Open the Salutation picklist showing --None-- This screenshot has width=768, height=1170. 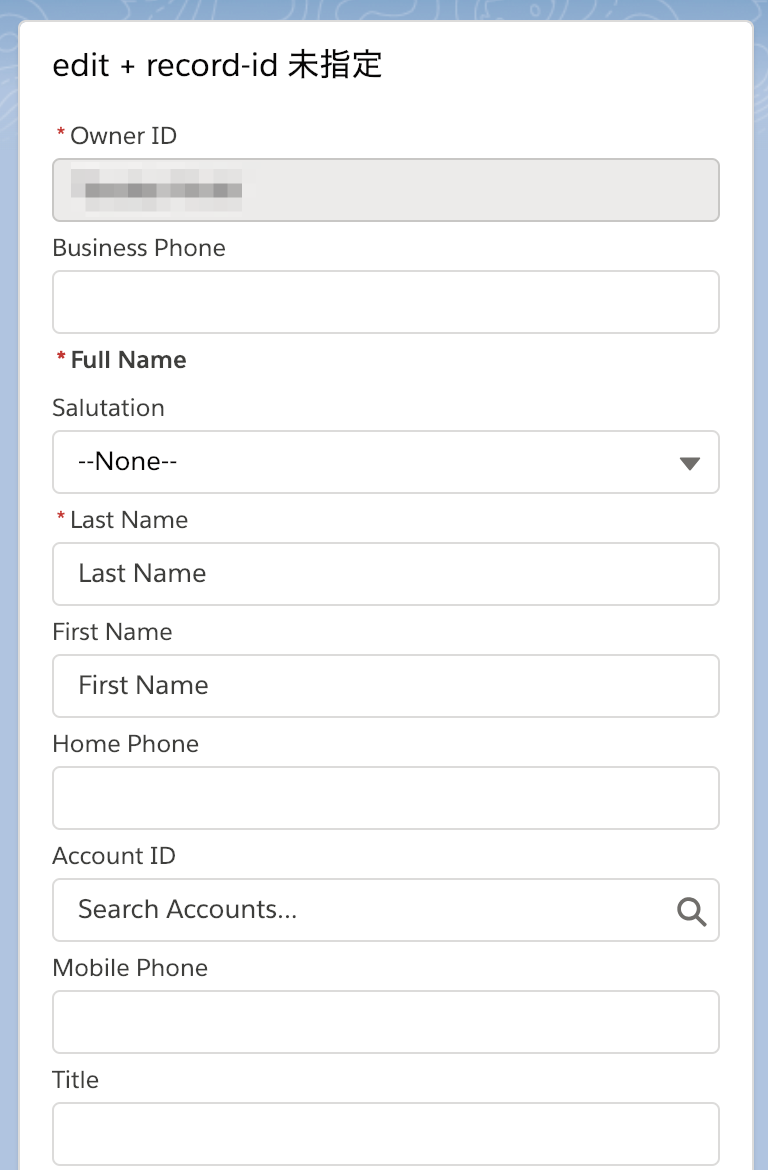click(x=385, y=462)
